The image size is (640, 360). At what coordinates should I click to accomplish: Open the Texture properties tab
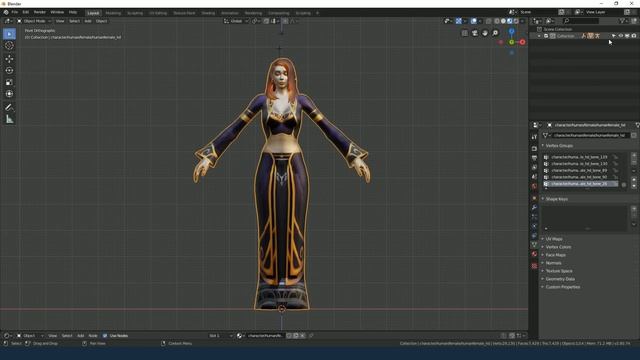pos(534,266)
